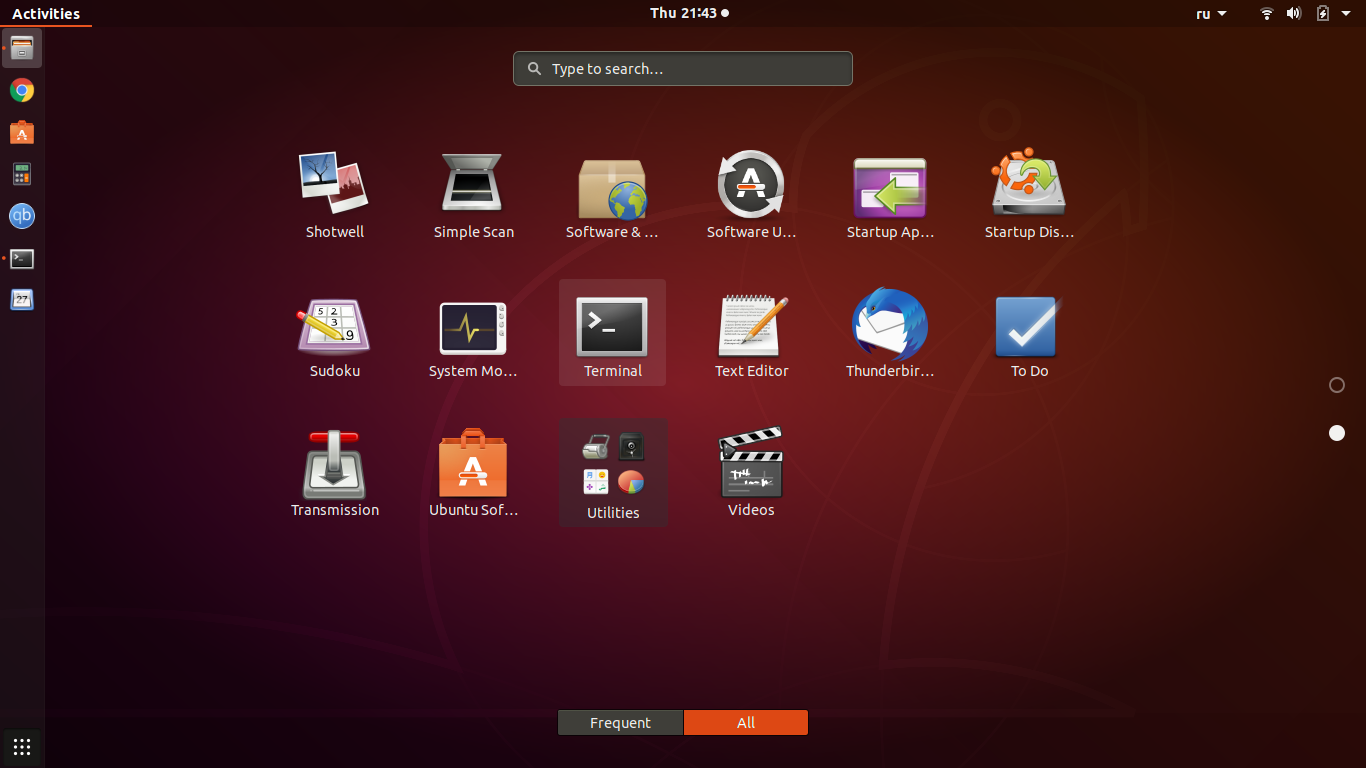Expand the system status menu arrow
Viewport: 1366px width, 768px height.
1346,14
